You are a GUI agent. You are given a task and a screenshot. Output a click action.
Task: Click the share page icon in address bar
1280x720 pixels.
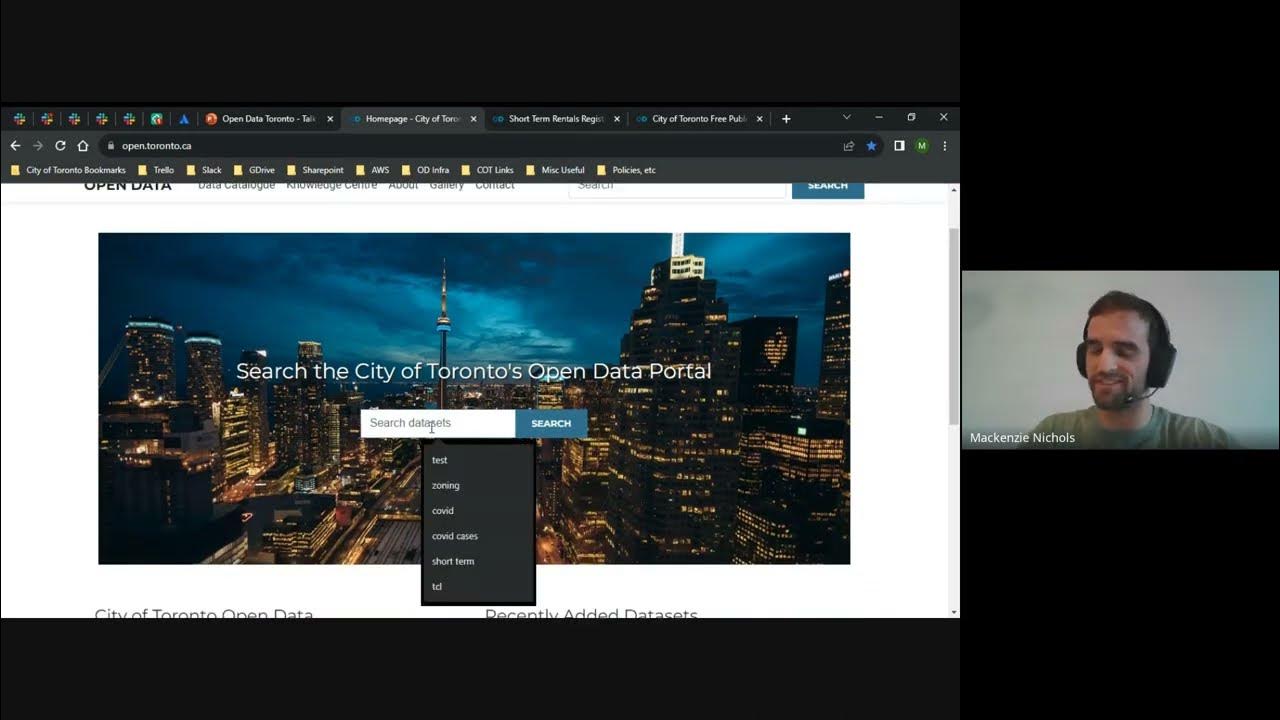849,146
